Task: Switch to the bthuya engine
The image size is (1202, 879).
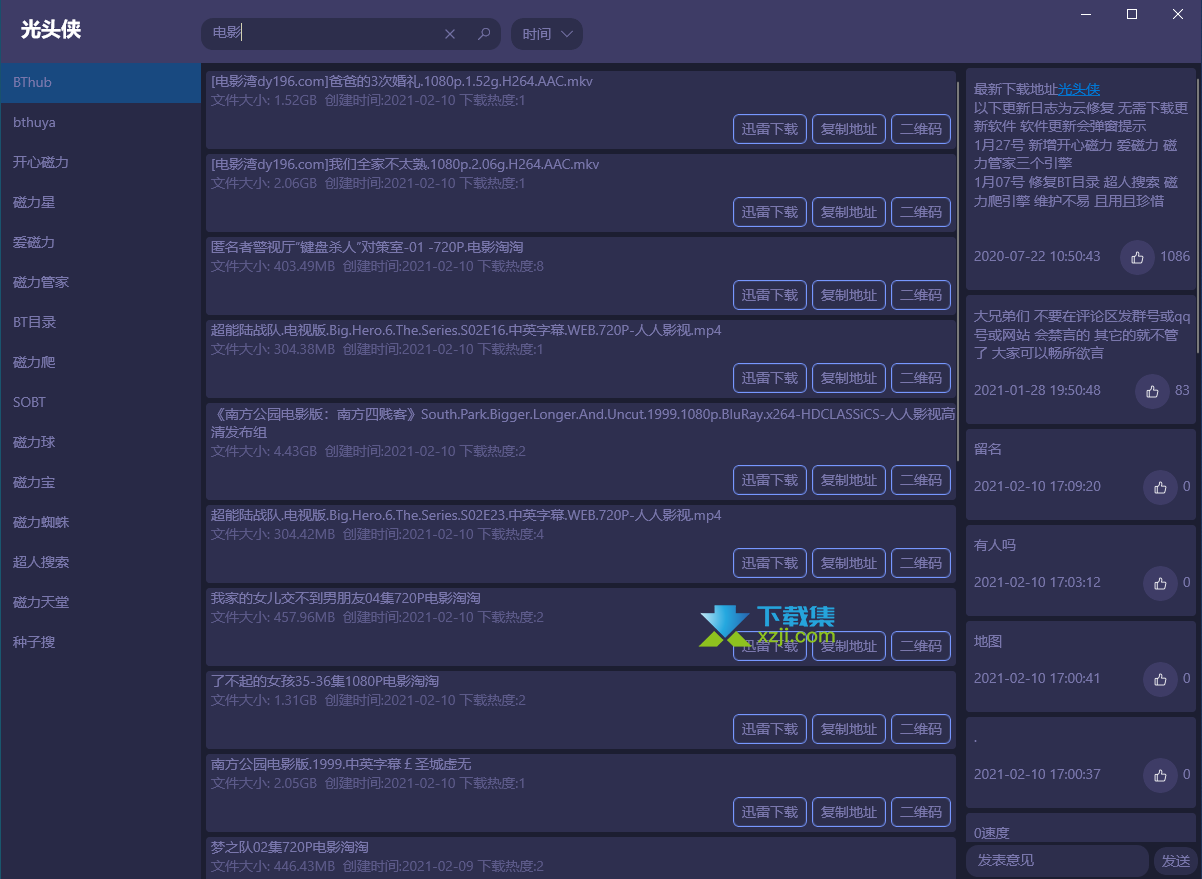Action: pyautogui.click(x=100, y=122)
